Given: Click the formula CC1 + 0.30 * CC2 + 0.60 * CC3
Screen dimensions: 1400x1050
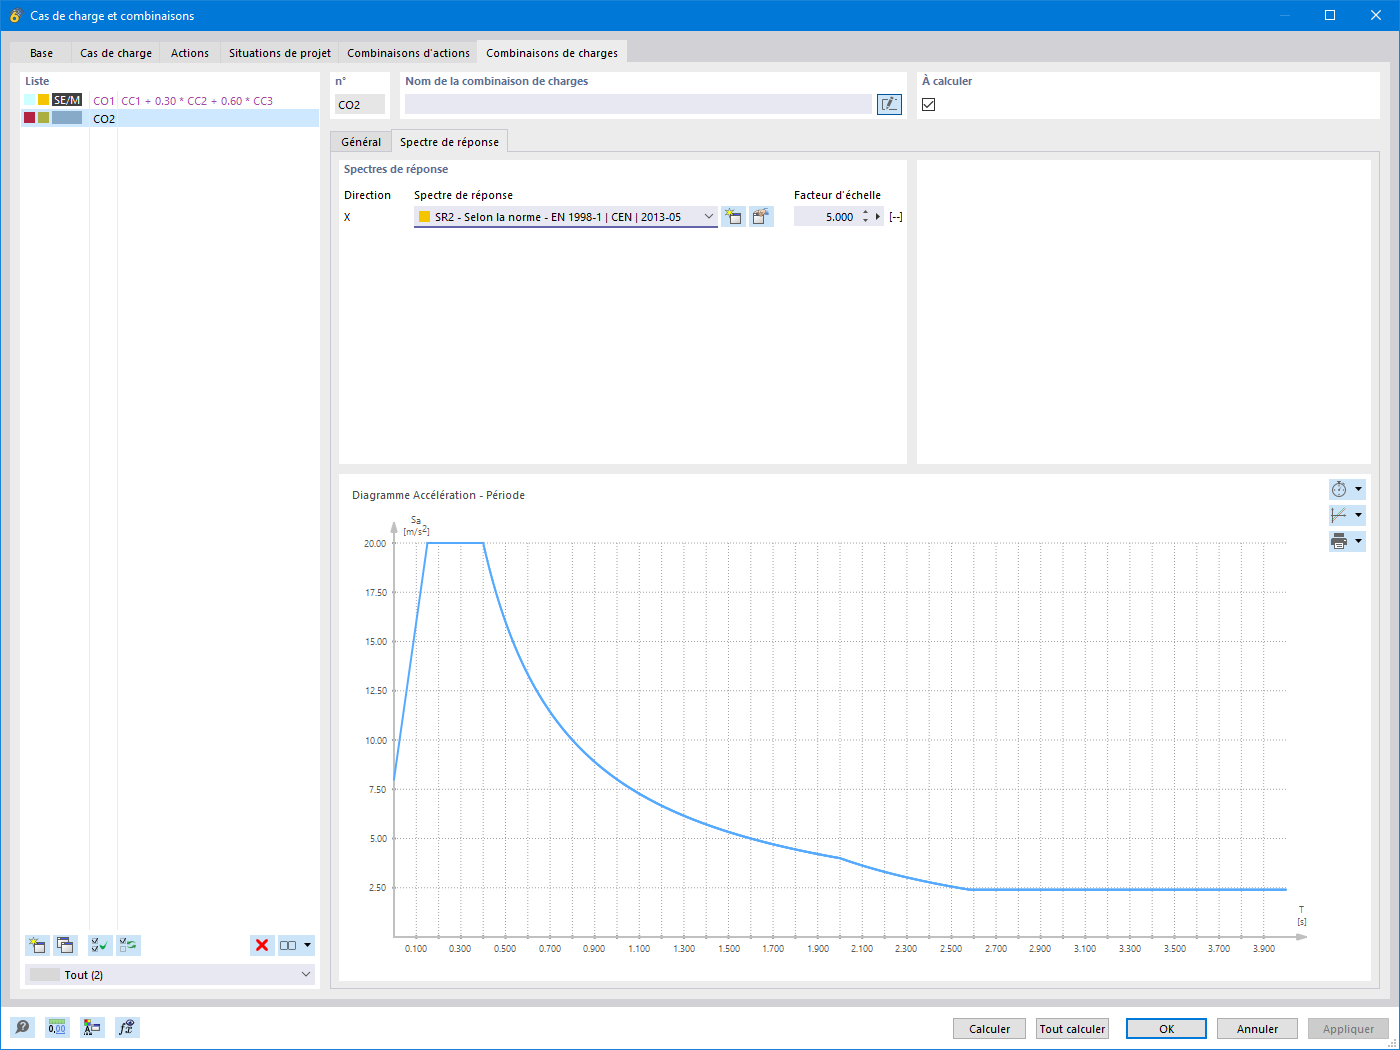Looking at the screenshot, I should [197, 101].
